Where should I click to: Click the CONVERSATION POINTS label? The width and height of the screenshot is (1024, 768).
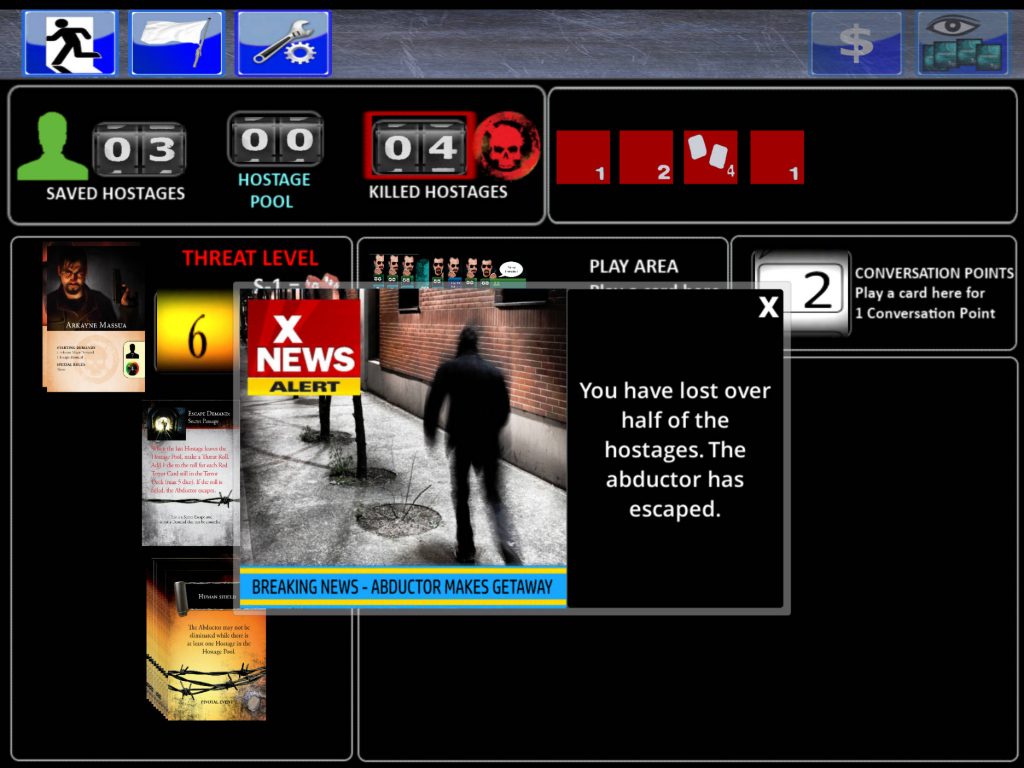point(934,273)
